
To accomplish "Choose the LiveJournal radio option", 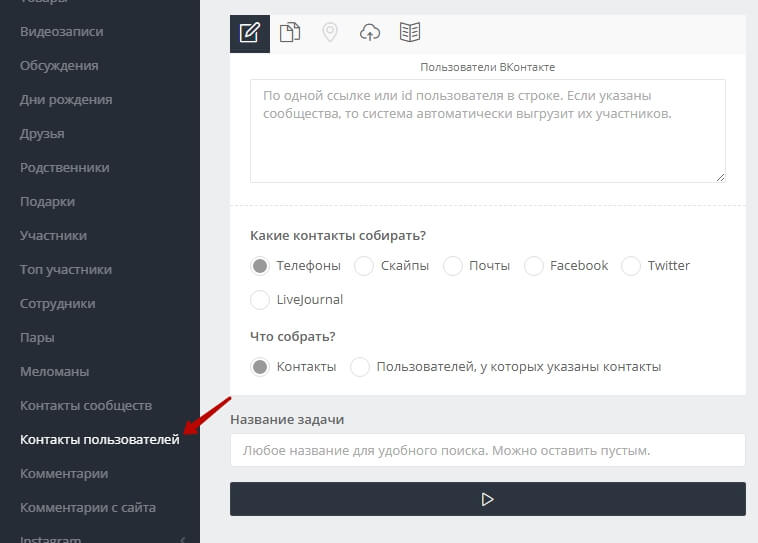I will [260, 300].
